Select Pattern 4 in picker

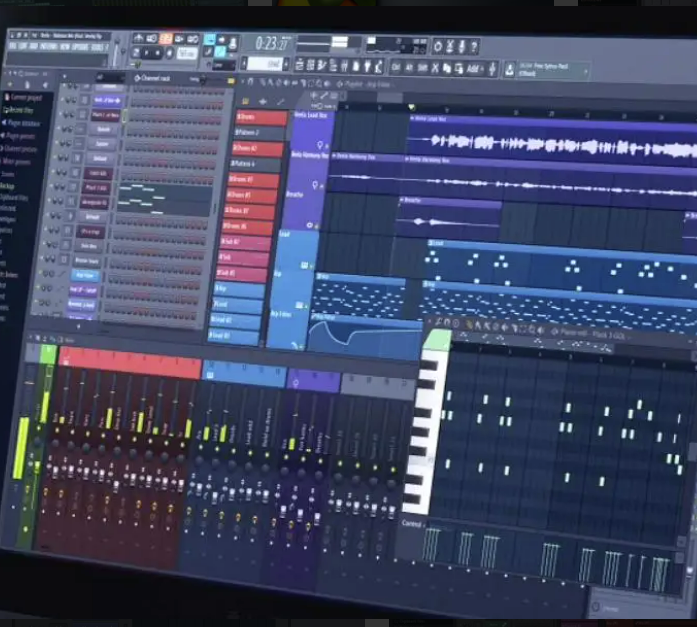pos(257,164)
